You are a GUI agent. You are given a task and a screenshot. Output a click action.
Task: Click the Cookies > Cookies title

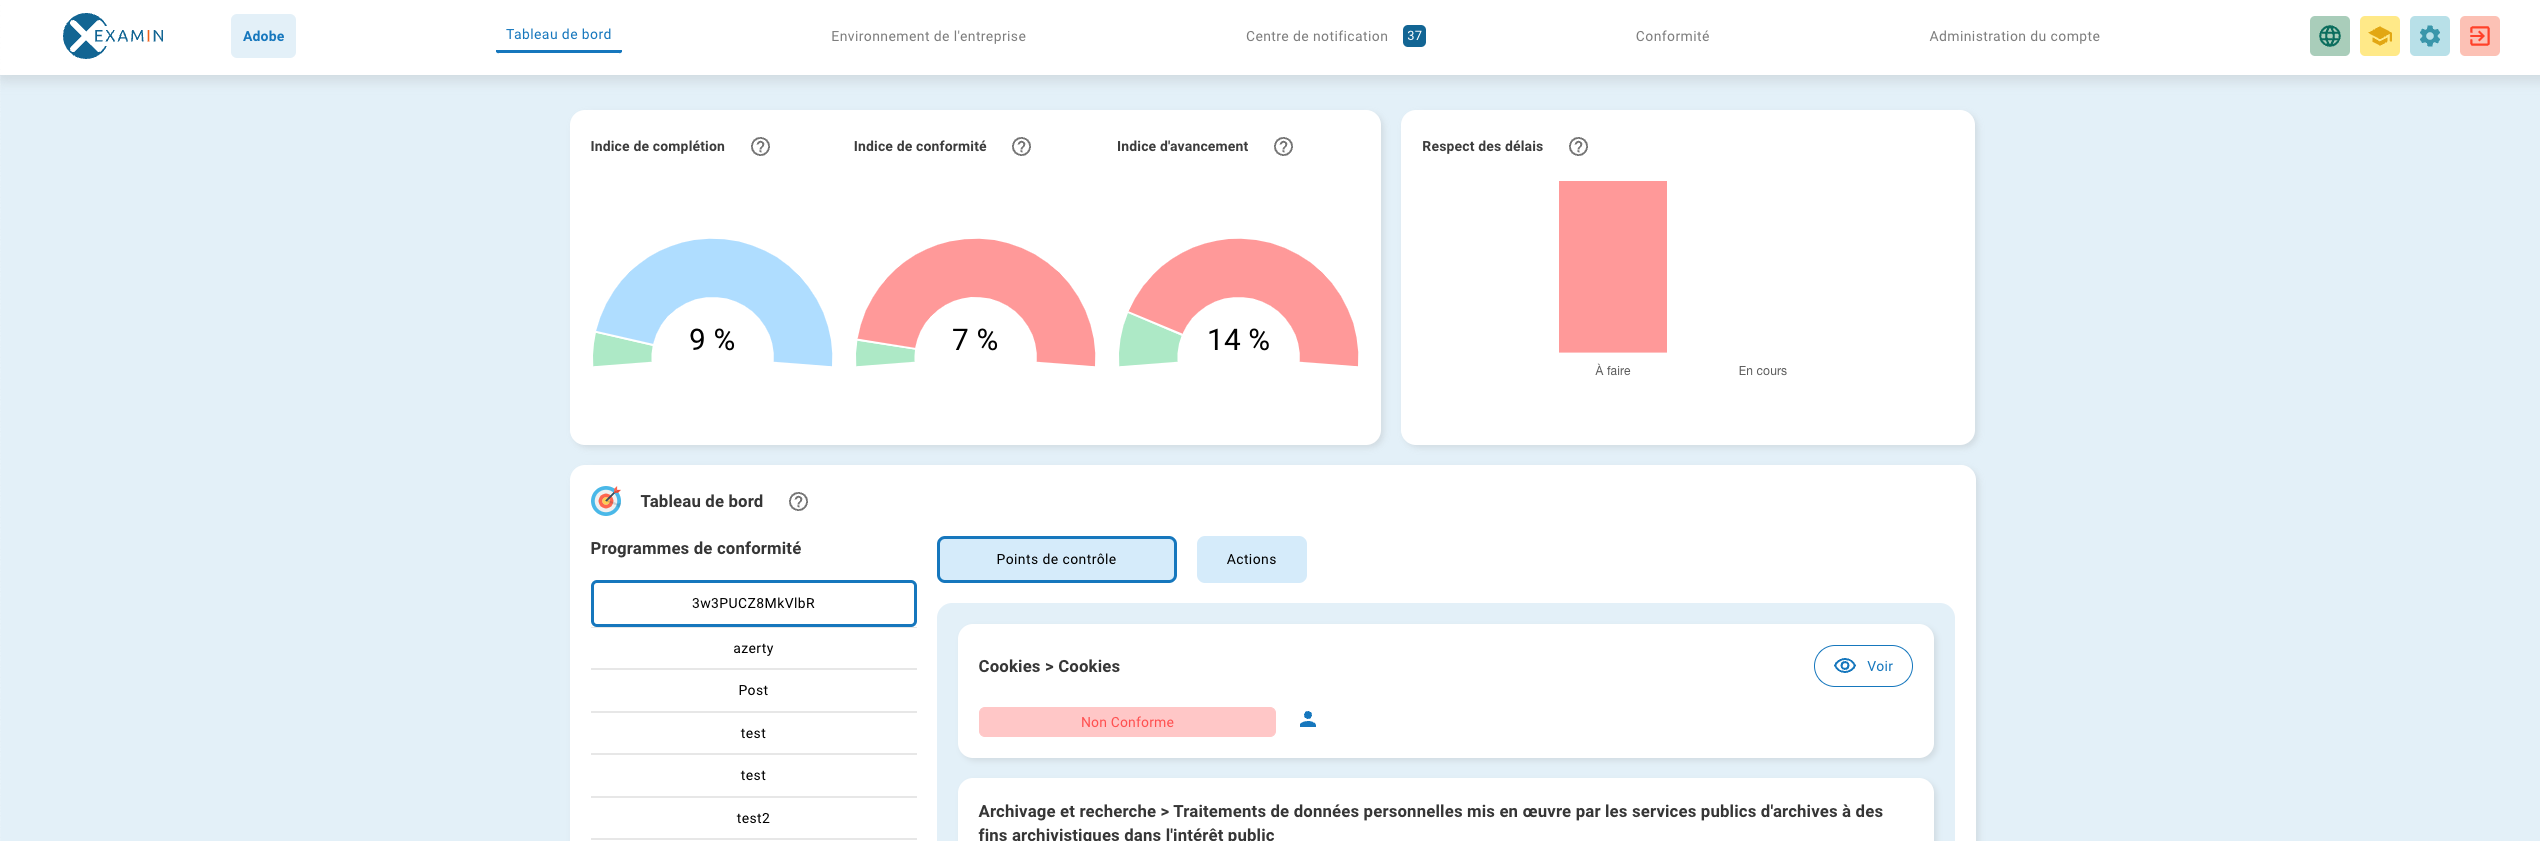coord(1049,666)
